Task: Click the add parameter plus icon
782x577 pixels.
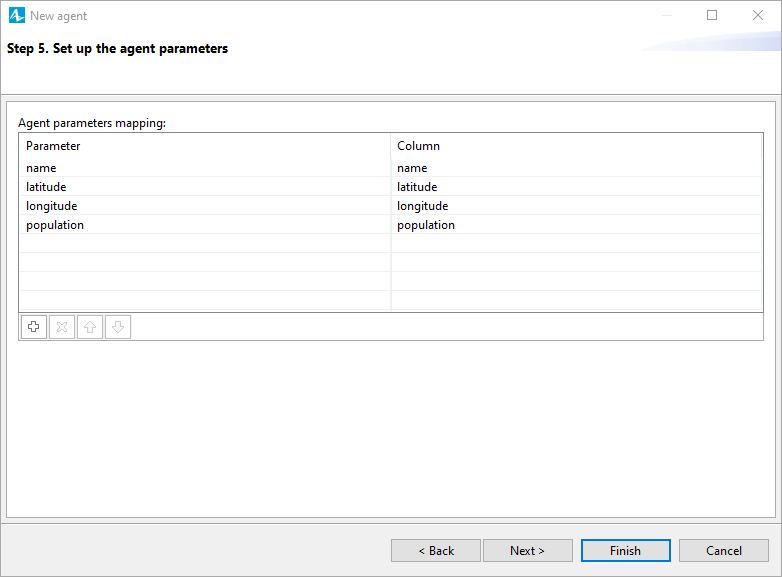Action: pos(34,327)
